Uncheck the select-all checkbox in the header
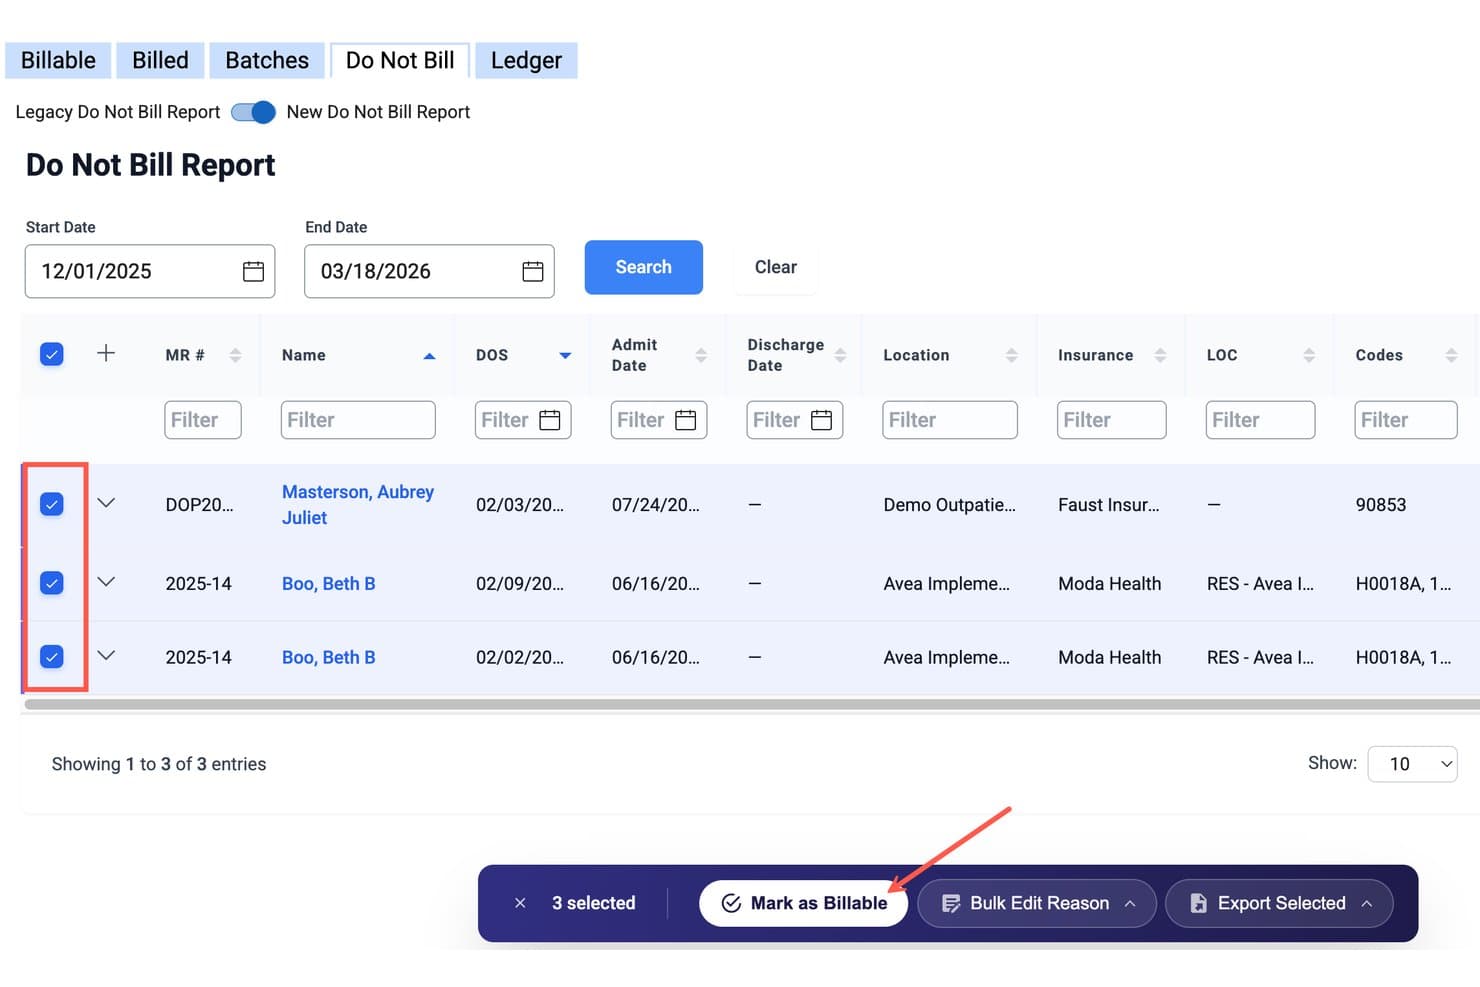 pyautogui.click(x=52, y=354)
